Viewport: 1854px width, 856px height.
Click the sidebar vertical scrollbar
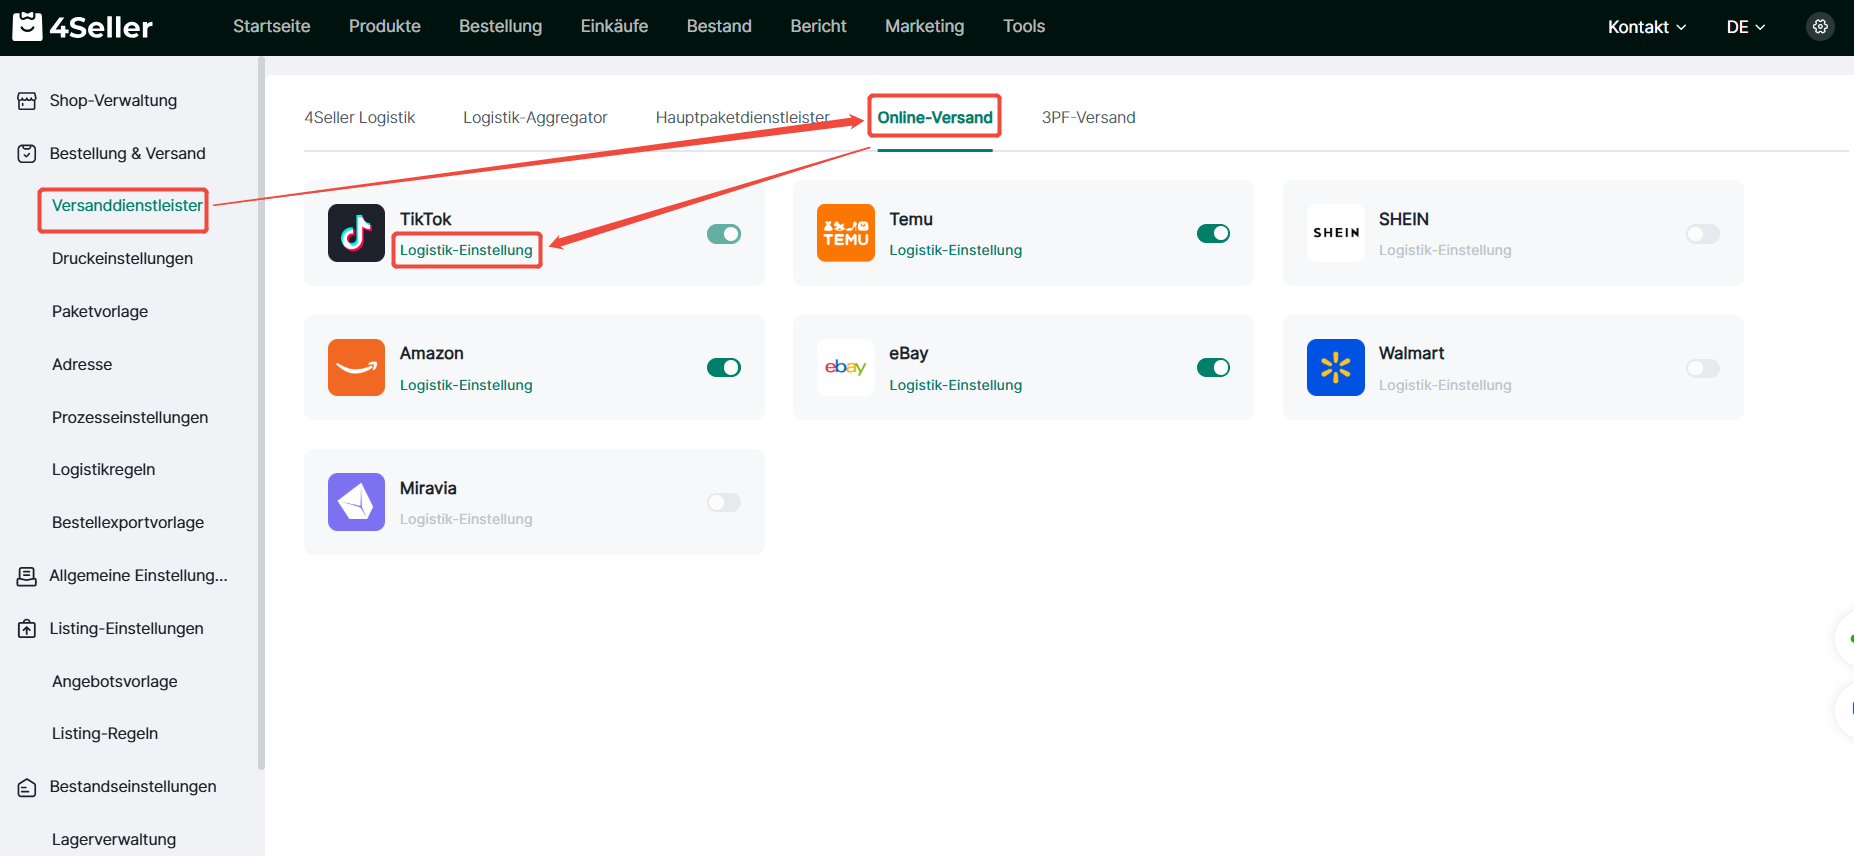coord(261,412)
